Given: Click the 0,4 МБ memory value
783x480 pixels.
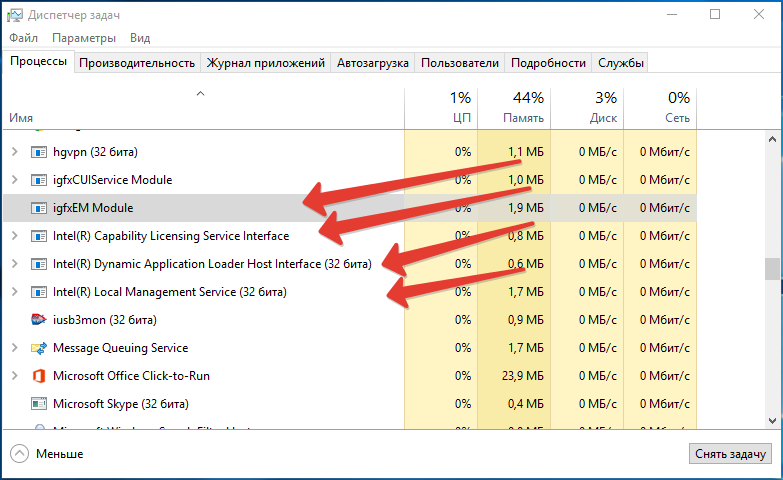Looking at the screenshot, I should pyautogui.click(x=525, y=404).
